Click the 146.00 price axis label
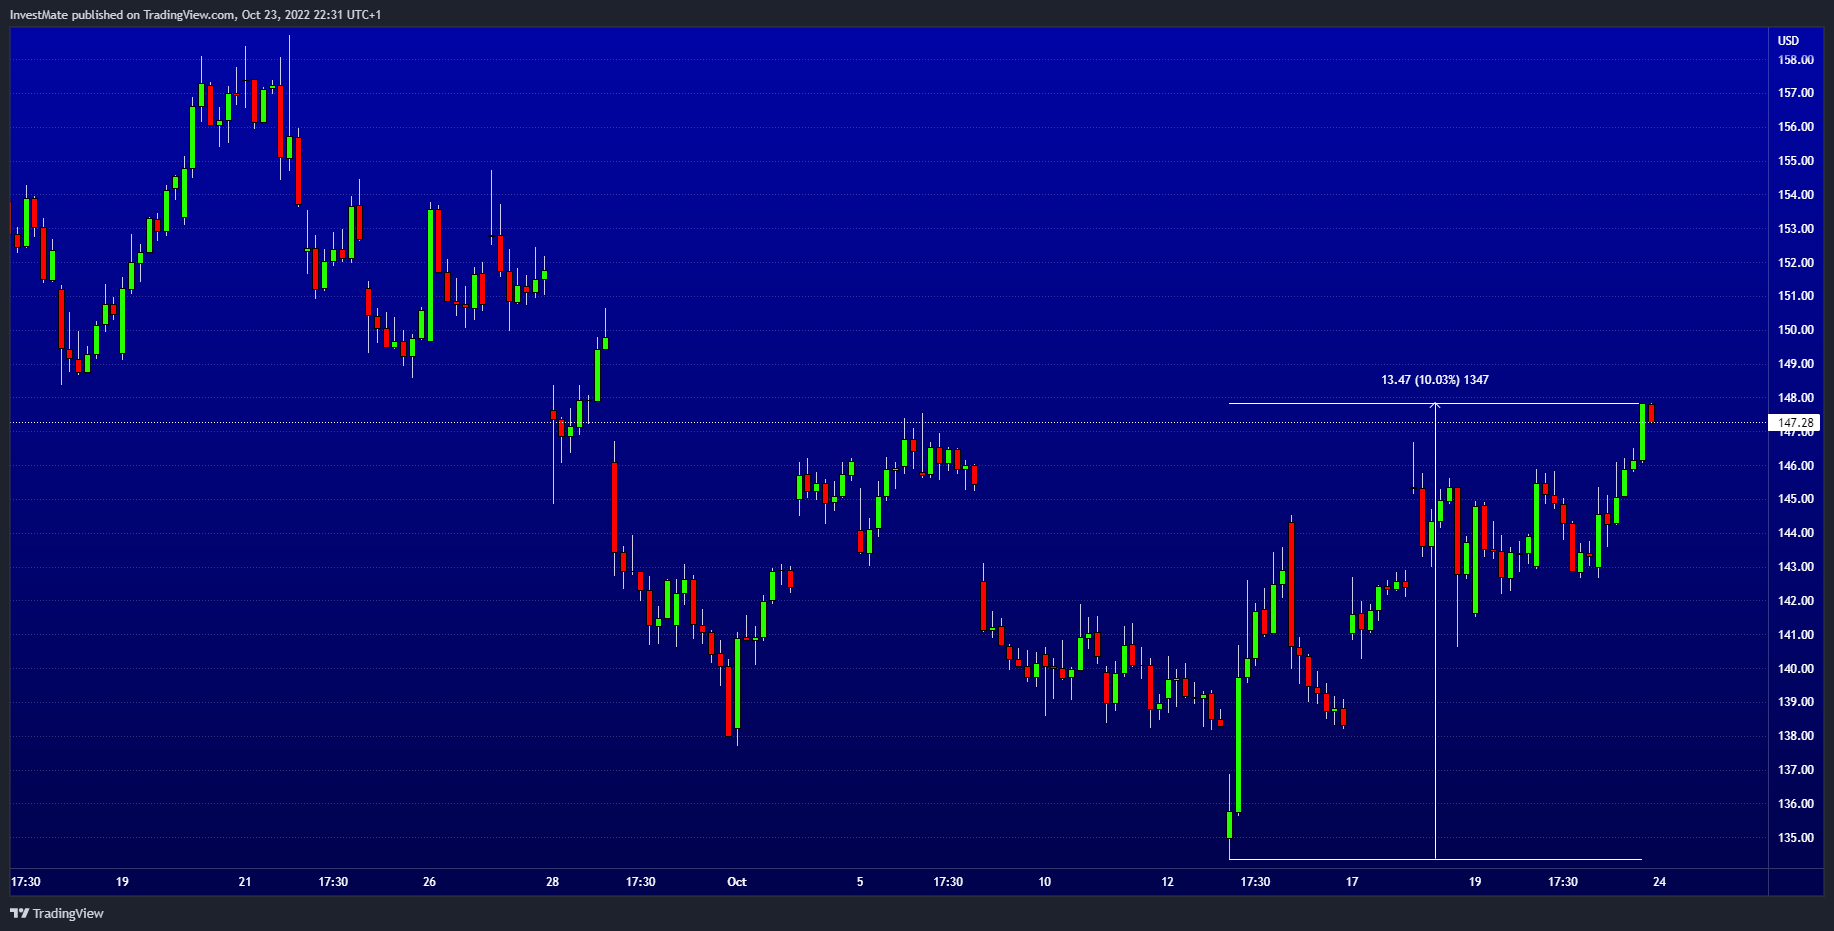This screenshot has height=931, width=1834. pyautogui.click(x=1796, y=466)
